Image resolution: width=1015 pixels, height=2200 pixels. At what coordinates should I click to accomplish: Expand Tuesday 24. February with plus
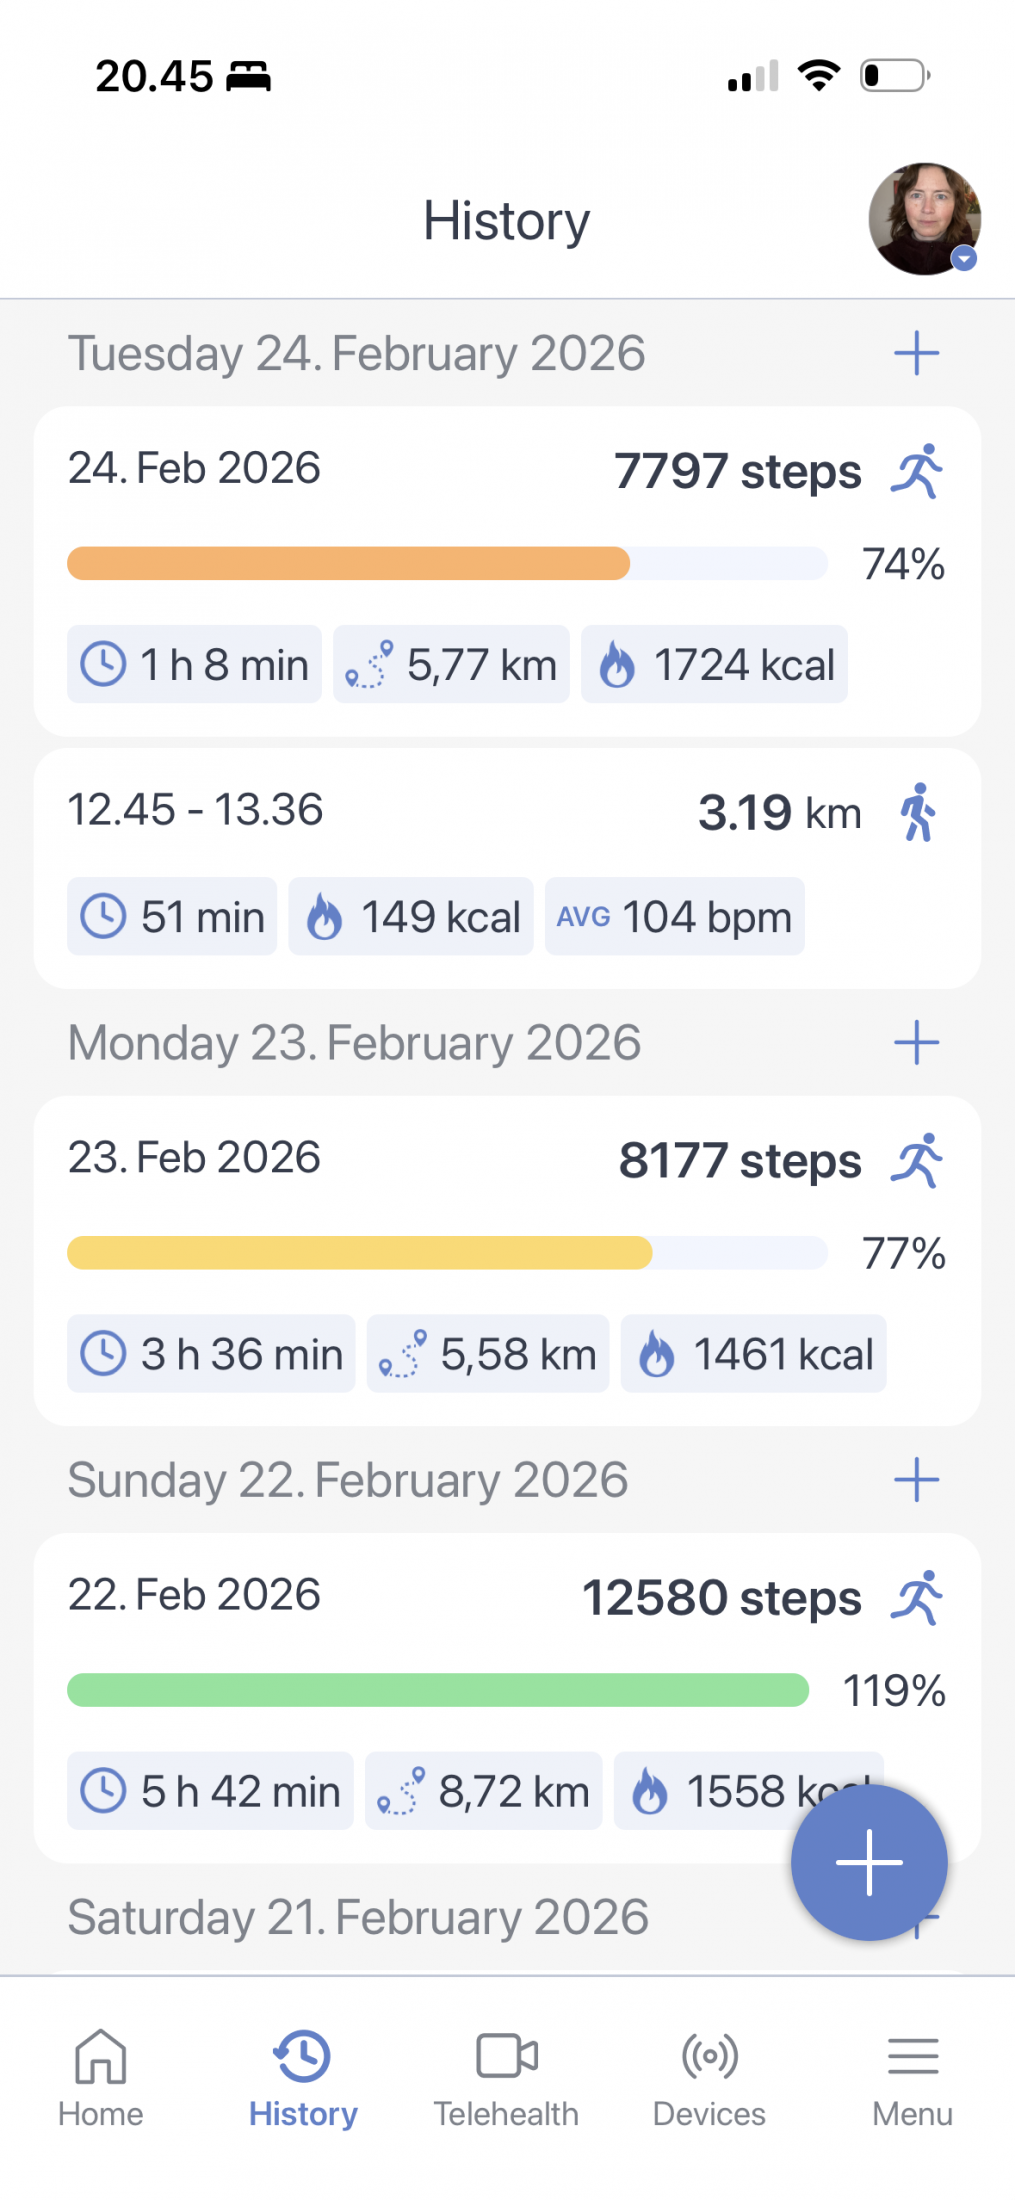916,354
